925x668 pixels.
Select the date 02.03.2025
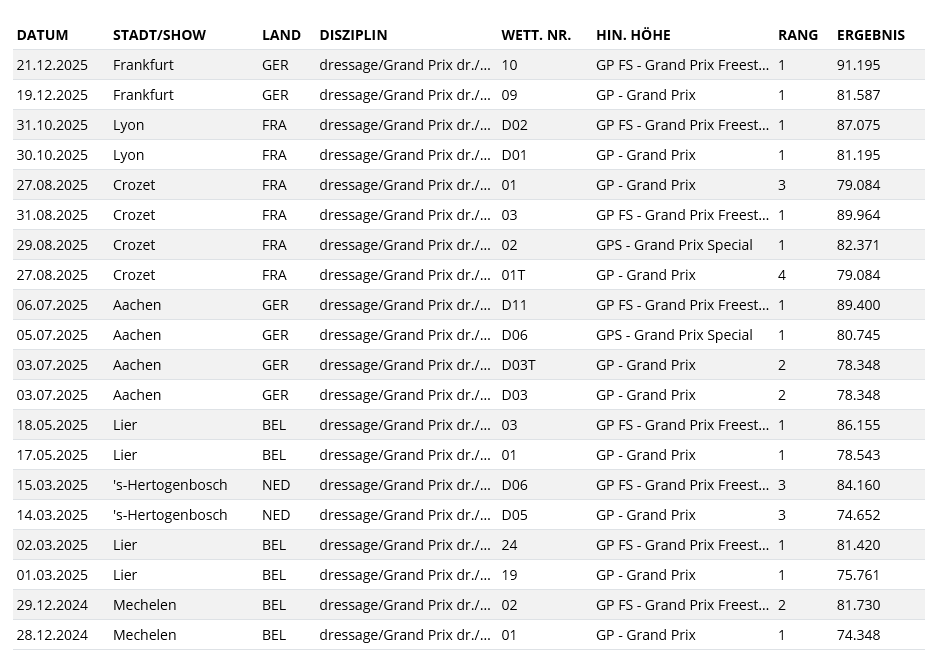tap(52, 545)
